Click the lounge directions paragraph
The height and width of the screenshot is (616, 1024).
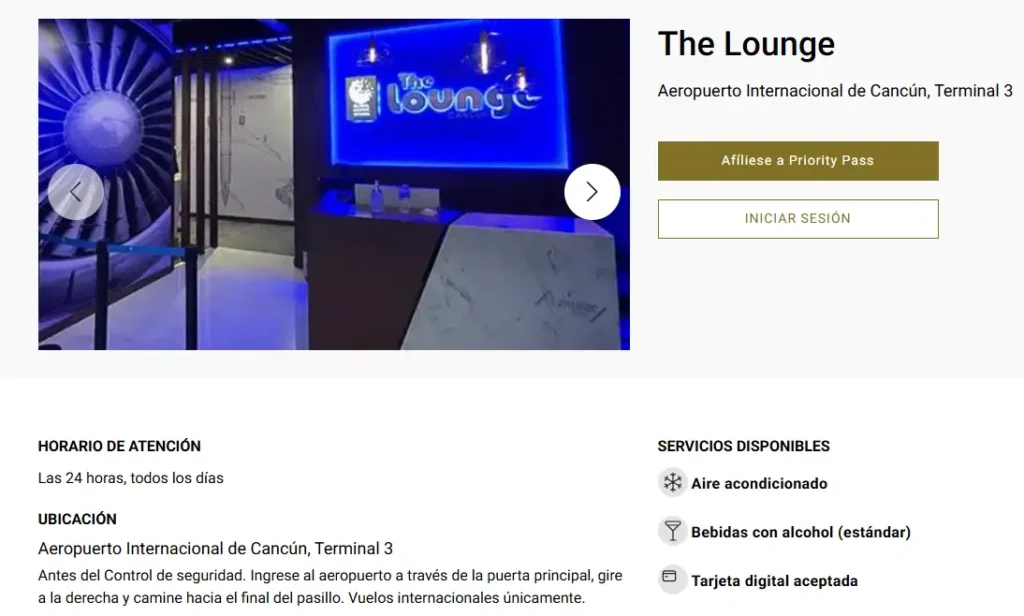point(330,587)
